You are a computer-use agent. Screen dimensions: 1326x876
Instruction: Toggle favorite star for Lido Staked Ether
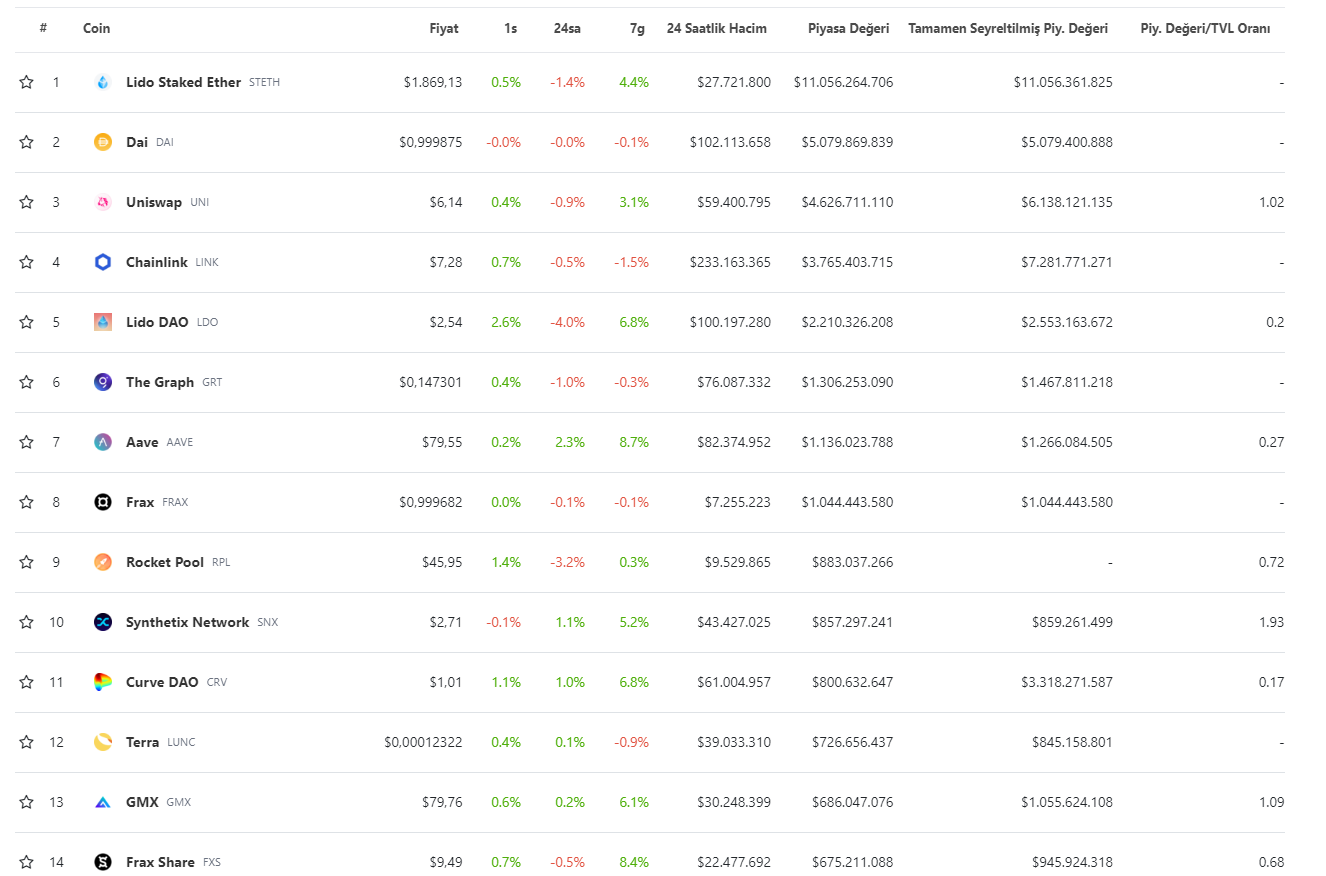[x=27, y=82]
